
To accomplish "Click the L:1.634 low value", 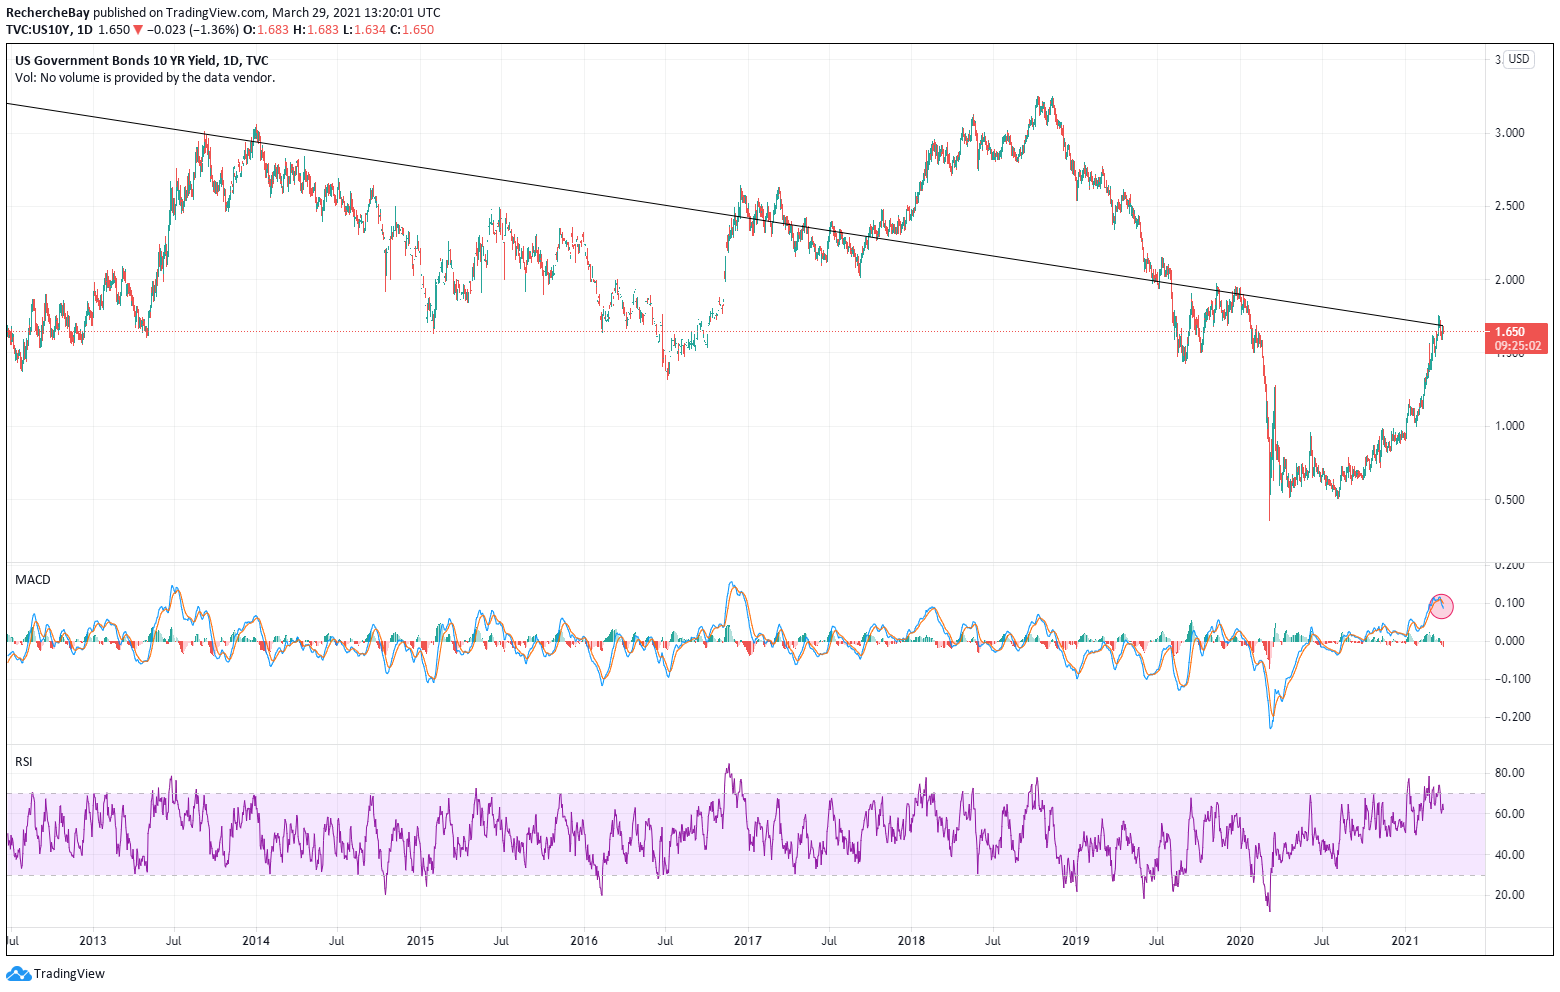I will (x=365, y=30).
